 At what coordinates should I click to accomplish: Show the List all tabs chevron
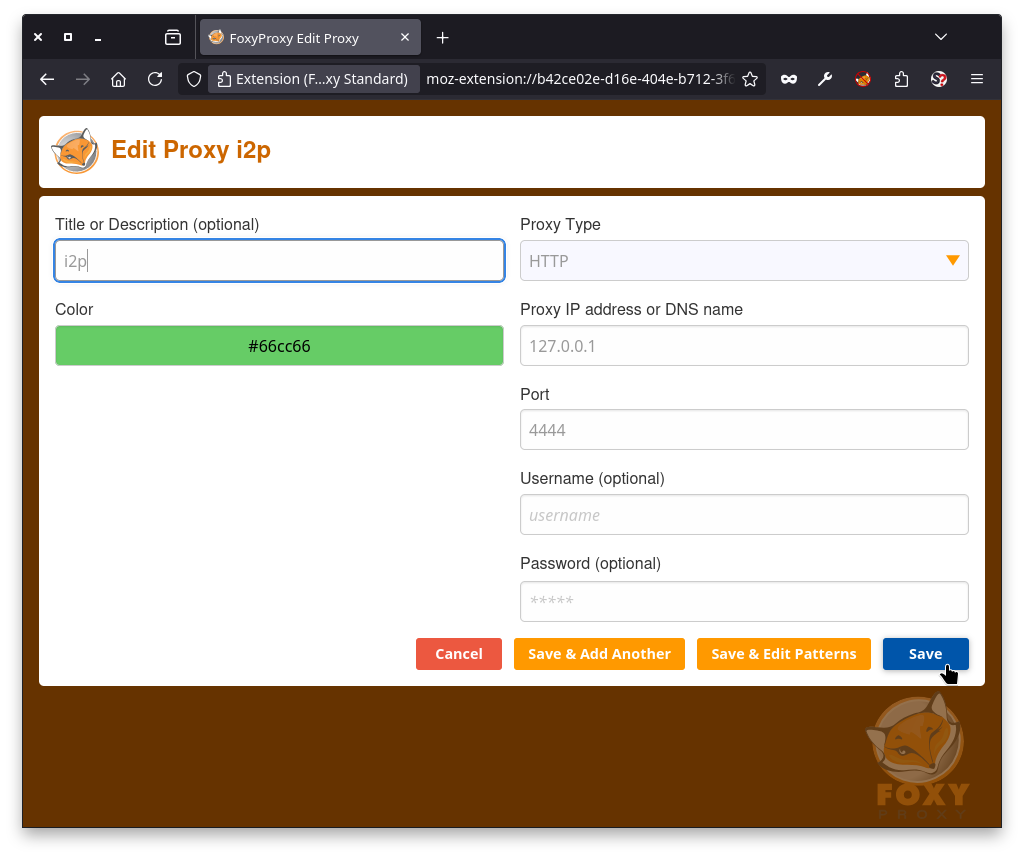[x=940, y=37]
